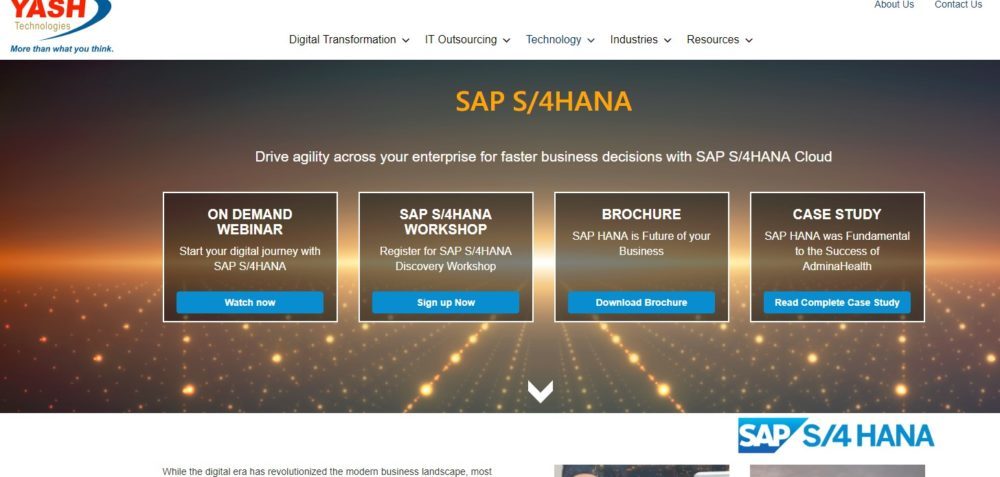Open the Industries menu
The height and width of the screenshot is (477, 1000).
pos(640,40)
